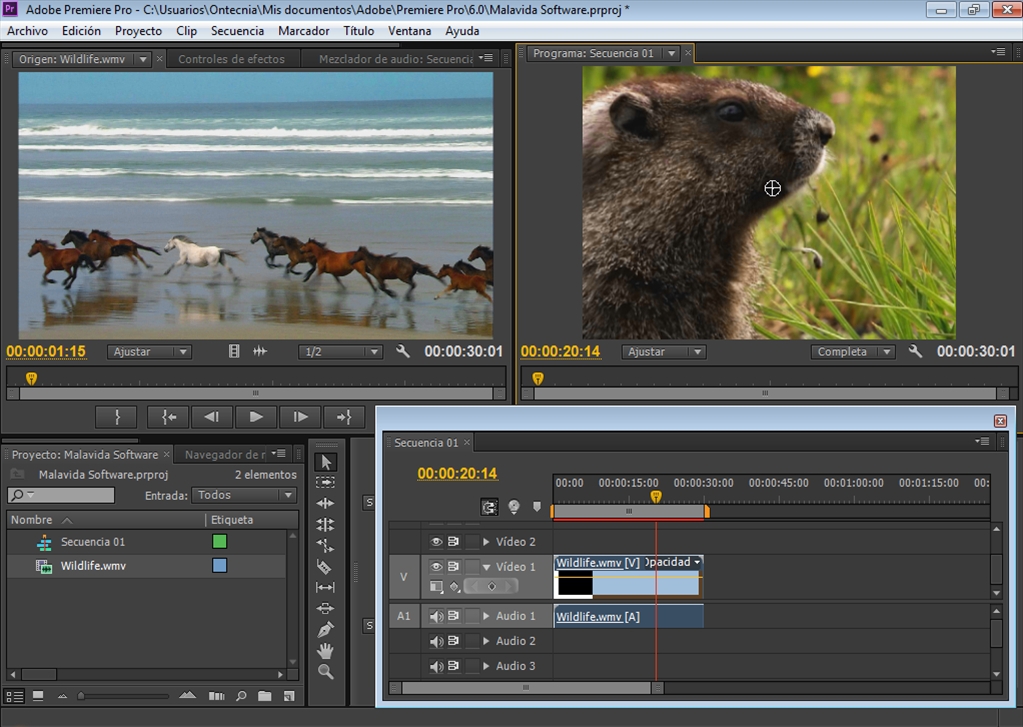Go to in point in Source monitor

pyautogui.click(x=168, y=417)
